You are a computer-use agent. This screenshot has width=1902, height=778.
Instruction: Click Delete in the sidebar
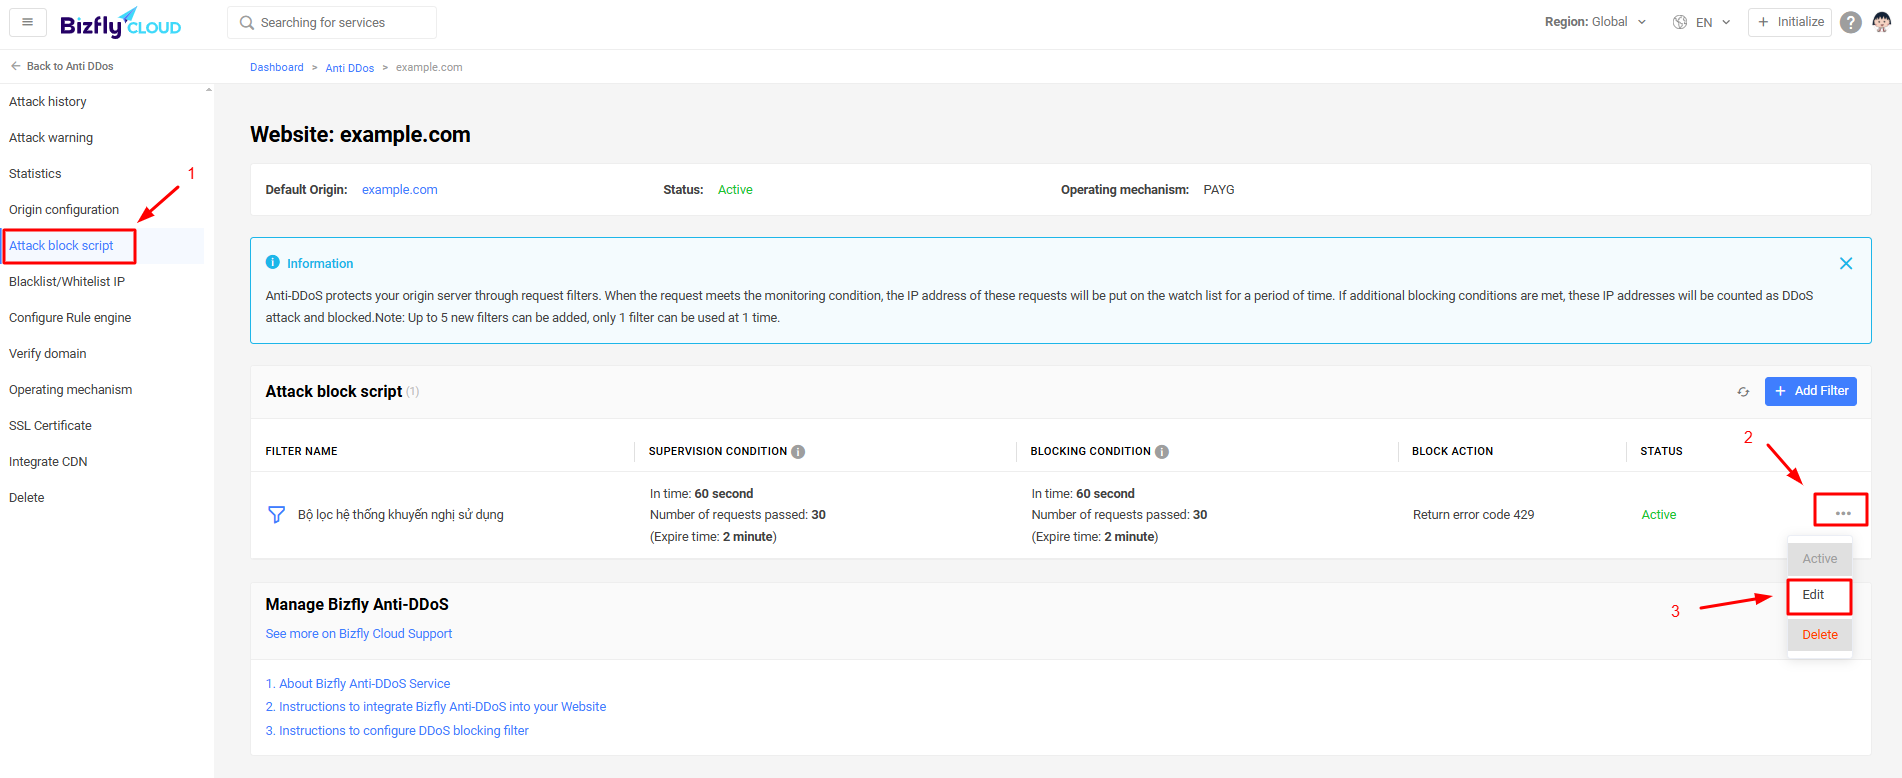27,498
